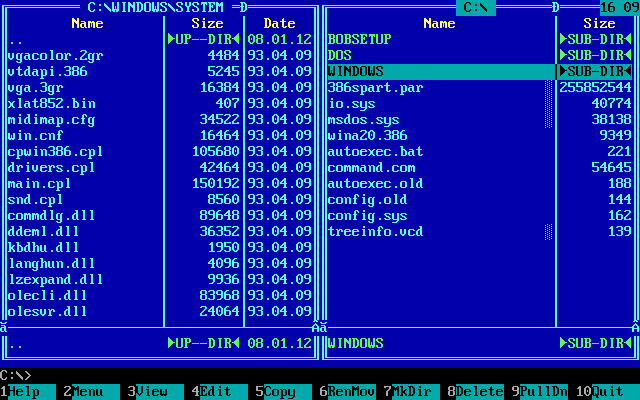Viewport: 640px width, 400px height.
Task: Select file snd.cpl
Action: click(x=160, y=200)
